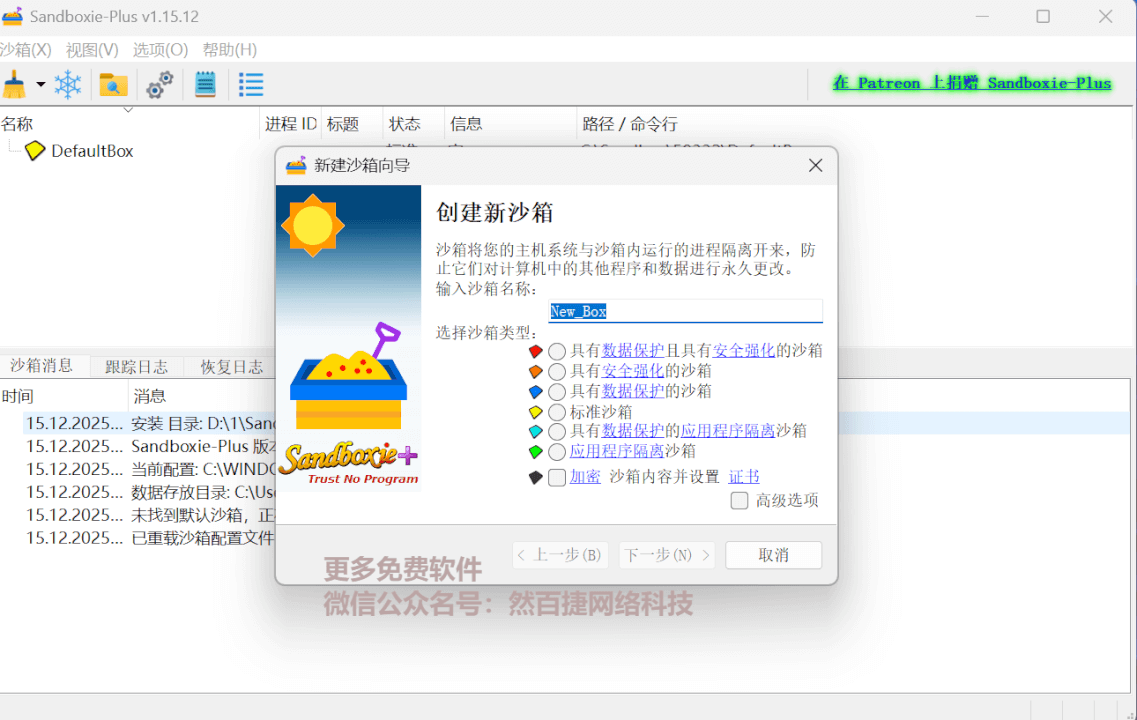Select the 标准沙箱 radio button
This screenshot has height=720, width=1137.
pos(557,411)
